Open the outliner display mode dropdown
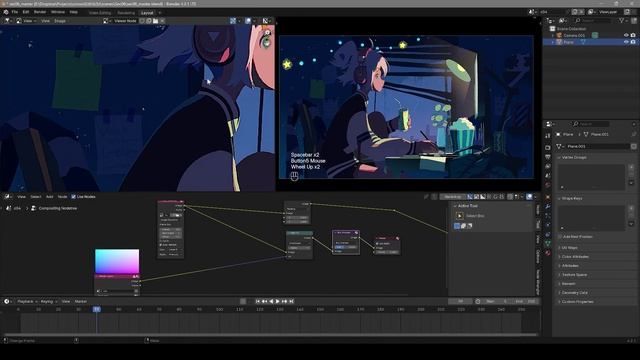 (x=563, y=20)
